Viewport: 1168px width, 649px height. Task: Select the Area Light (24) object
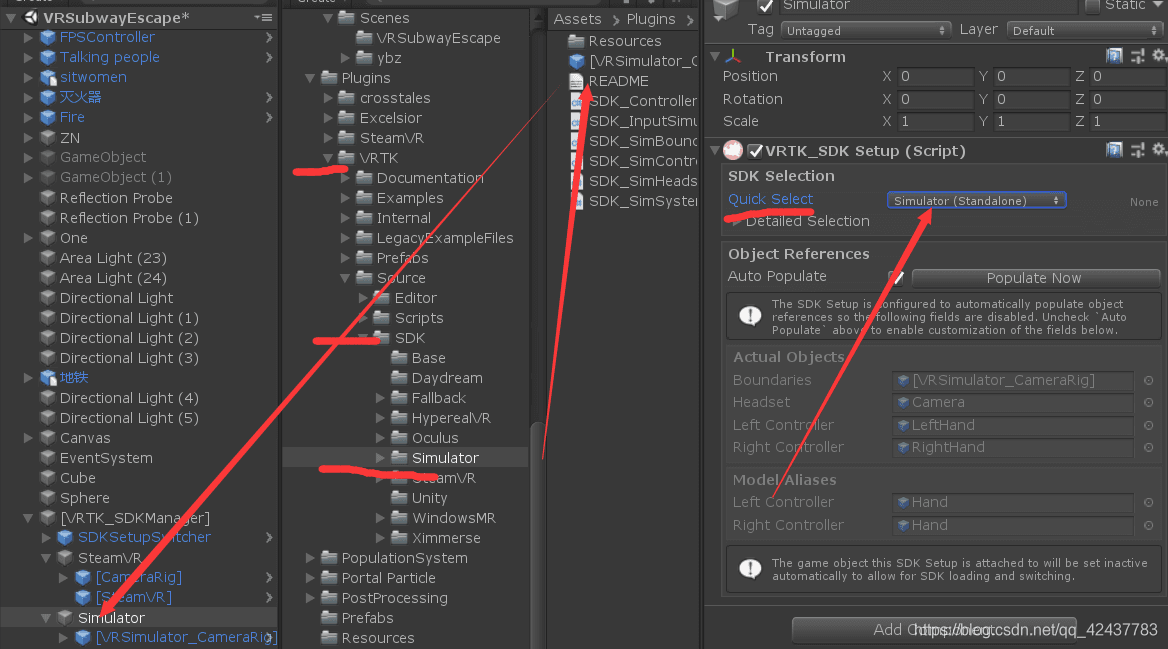[113, 278]
